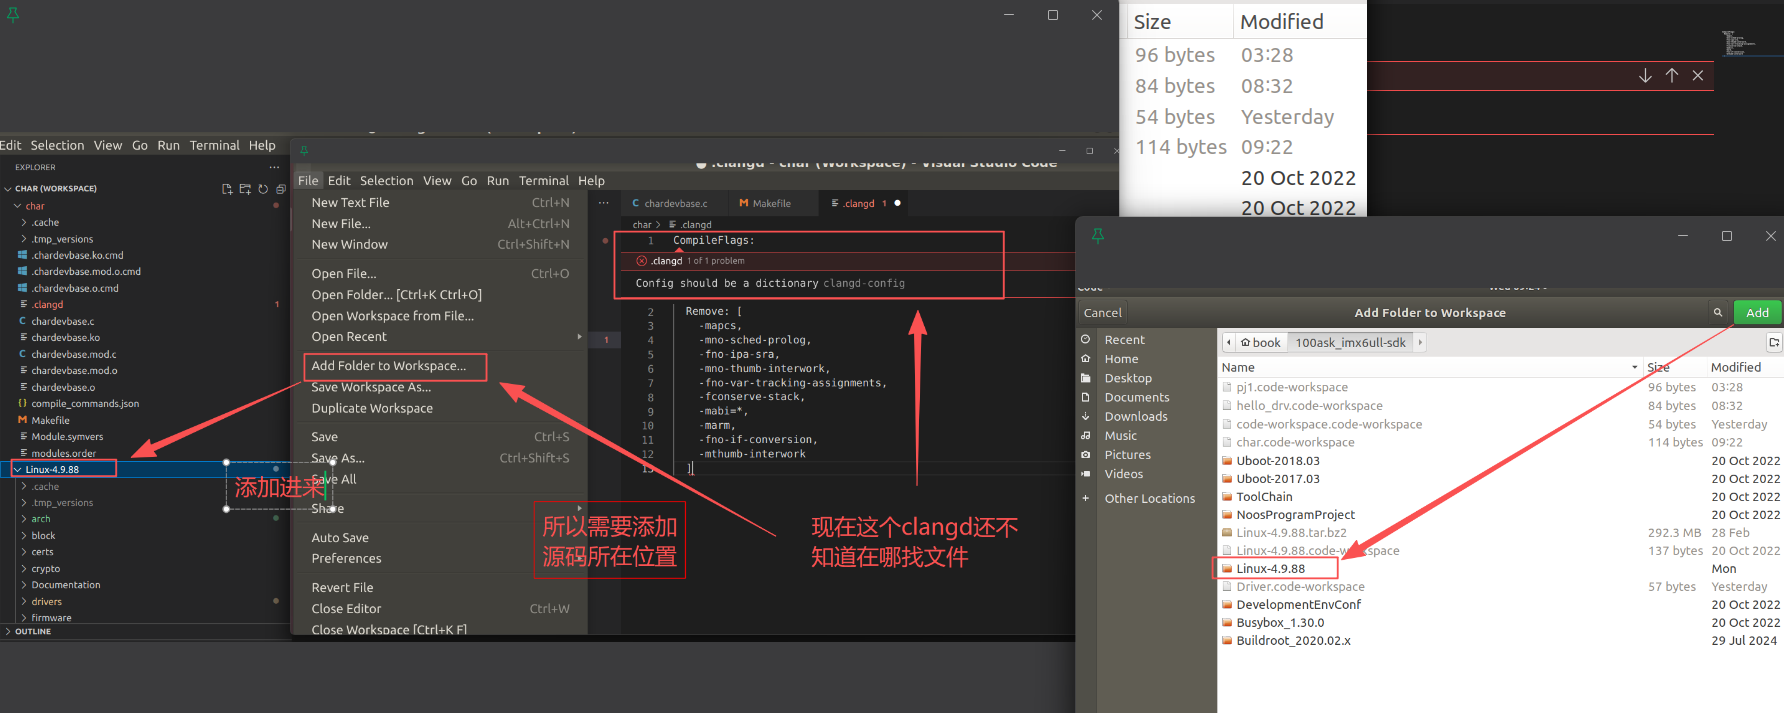Select New Text File menu item

pos(351,203)
